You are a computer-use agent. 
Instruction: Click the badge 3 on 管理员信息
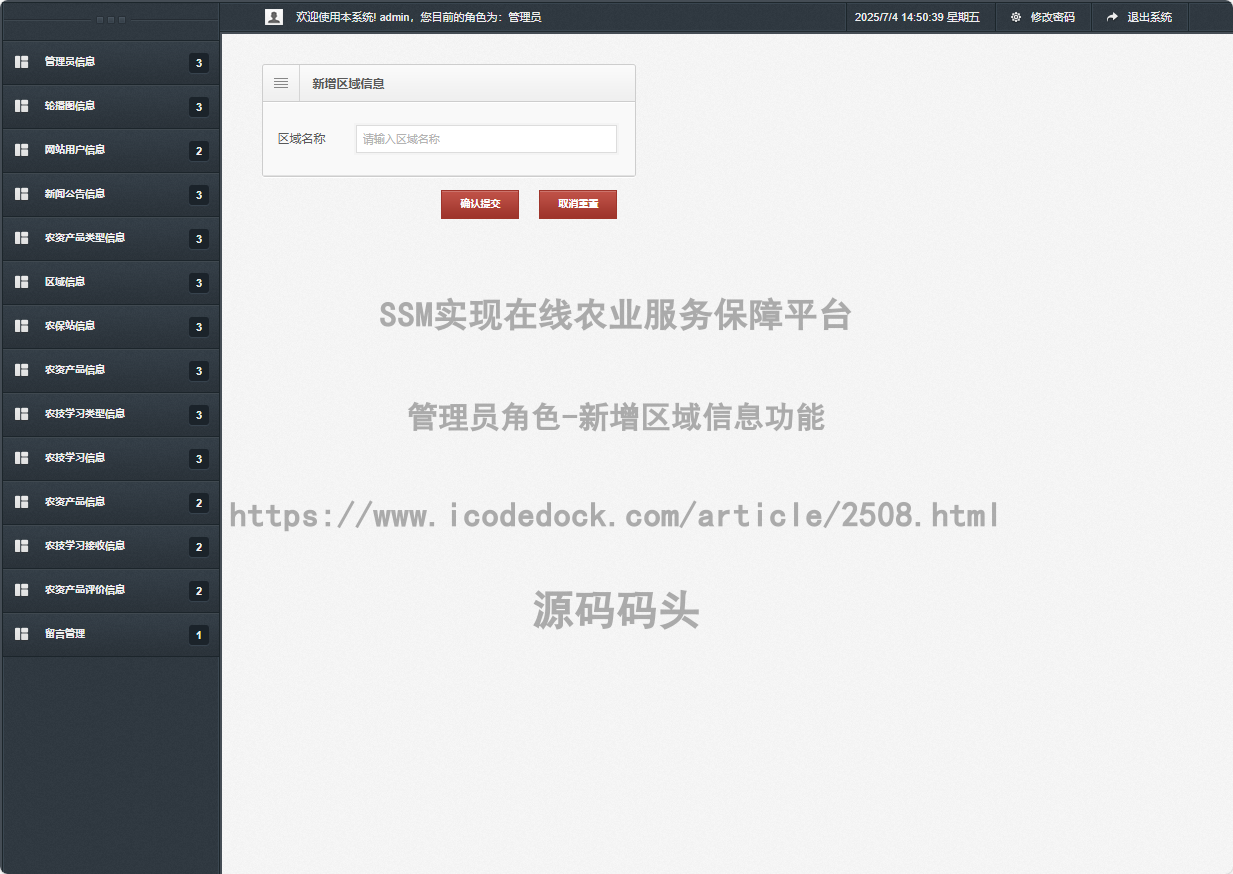pyautogui.click(x=199, y=63)
